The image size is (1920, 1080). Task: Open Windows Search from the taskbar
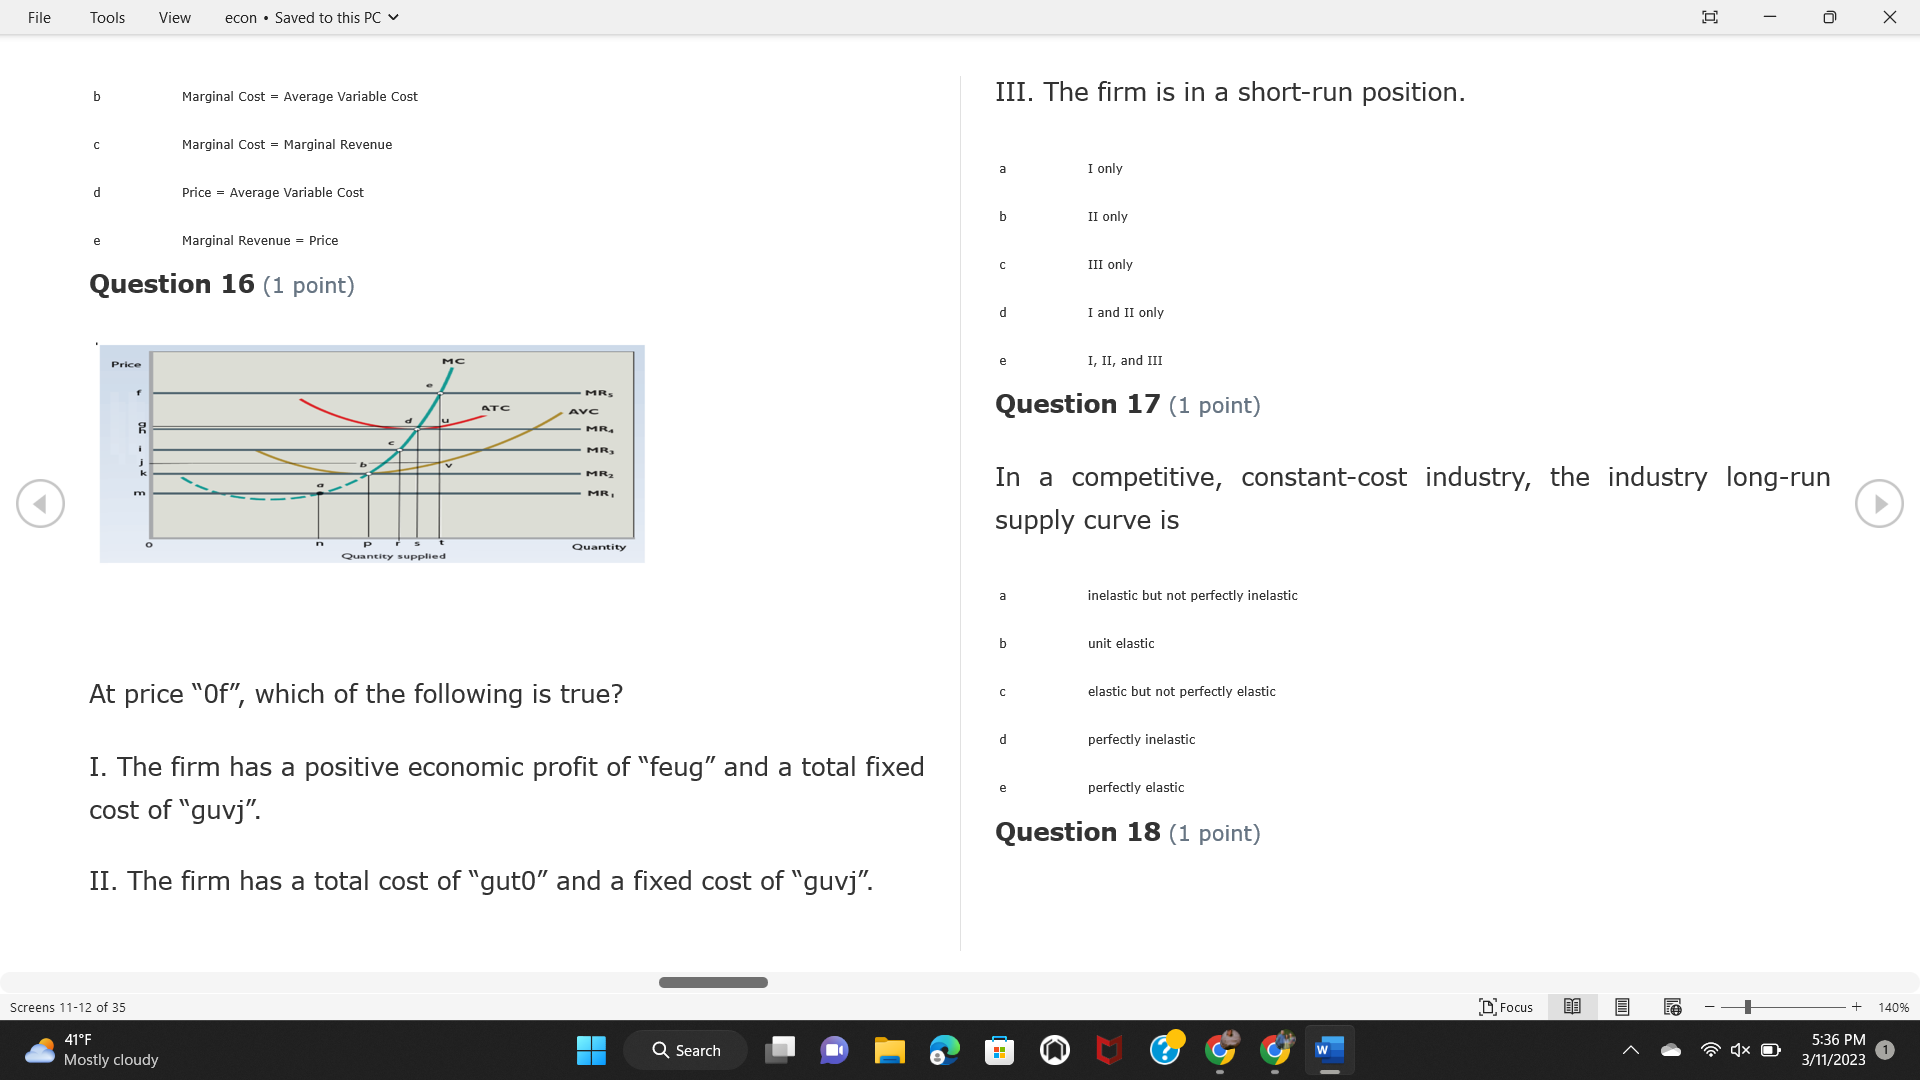click(685, 1050)
